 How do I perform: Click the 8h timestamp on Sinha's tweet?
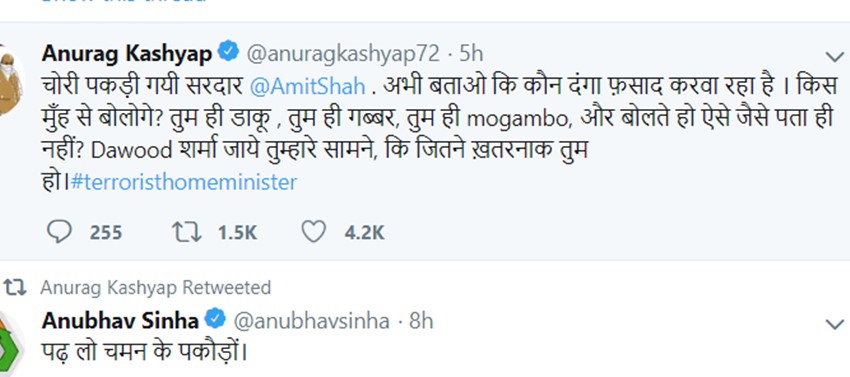(421, 321)
